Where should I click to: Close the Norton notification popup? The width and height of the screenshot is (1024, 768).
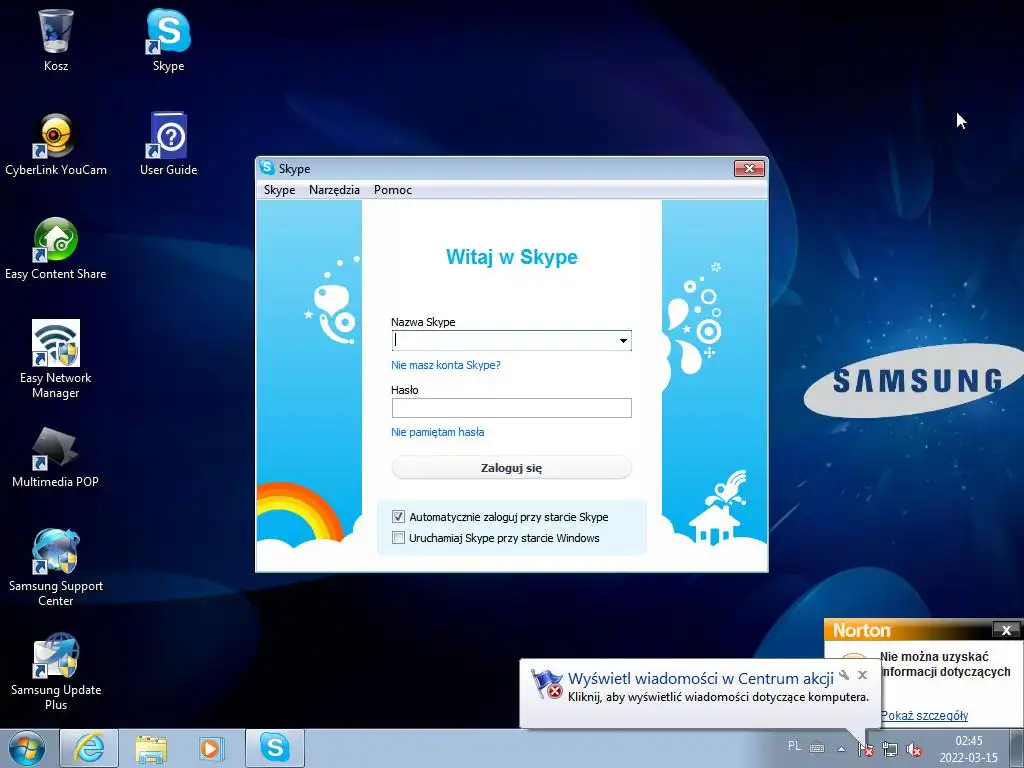tap(1006, 630)
